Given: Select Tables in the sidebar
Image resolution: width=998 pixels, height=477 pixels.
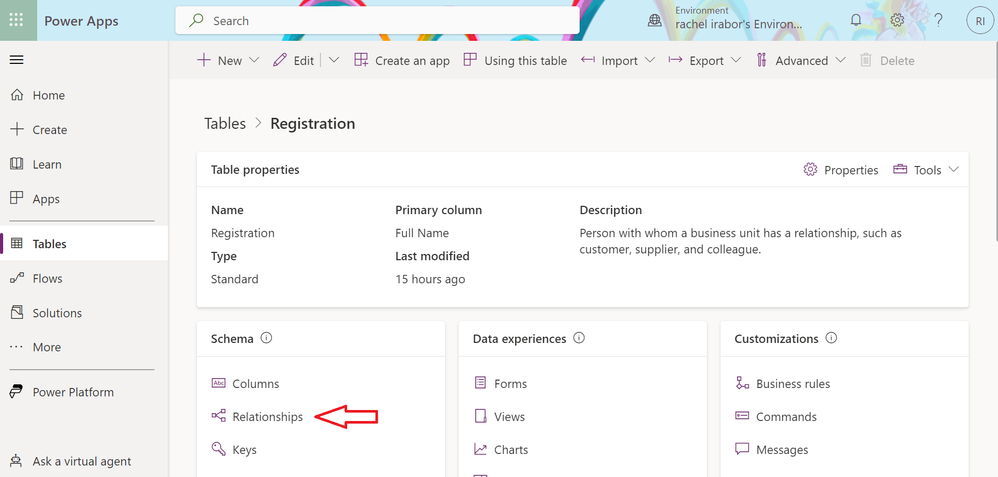Looking at the screenshot, I should tap(84, 243).
